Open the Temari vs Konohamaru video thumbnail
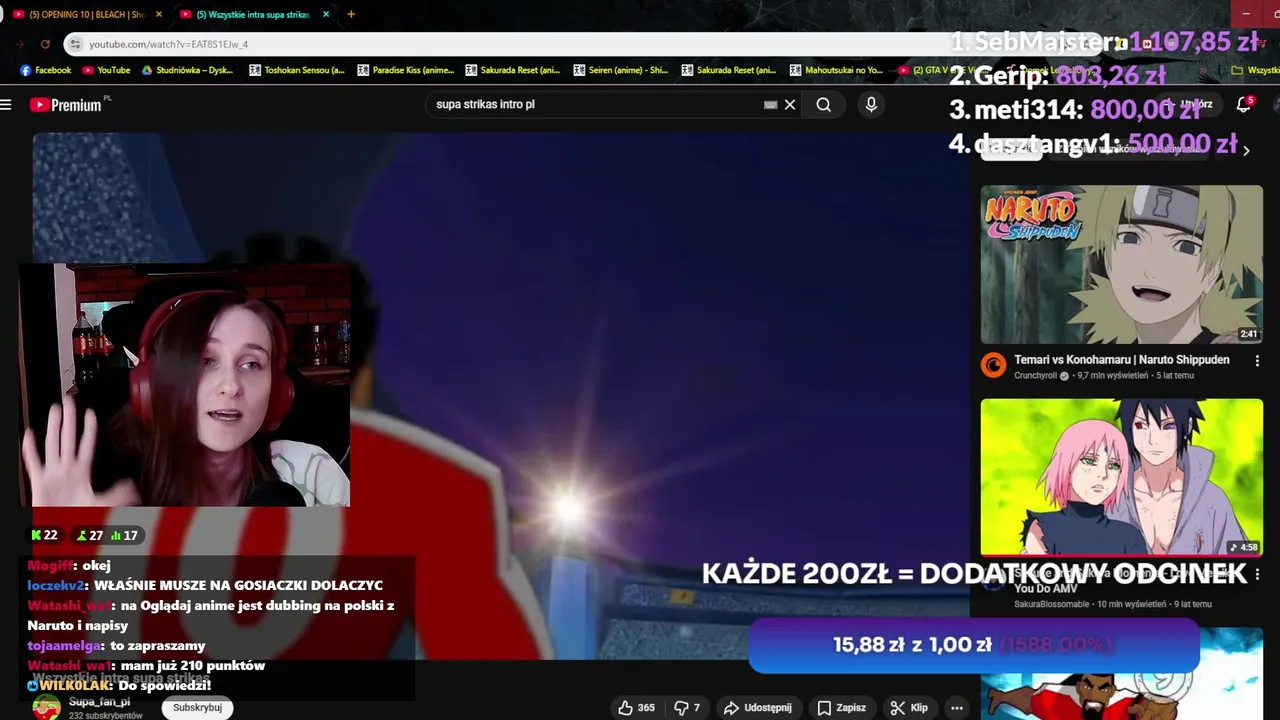 point(1121,264)
